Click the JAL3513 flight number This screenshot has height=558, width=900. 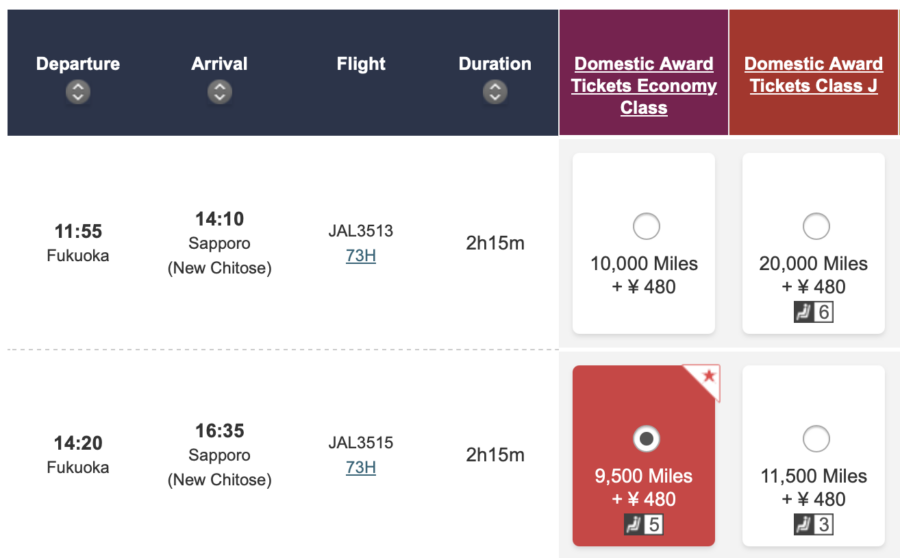pos(361,231)
